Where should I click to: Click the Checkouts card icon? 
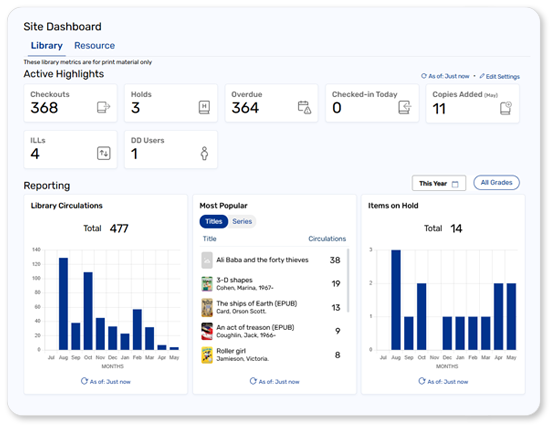click(x=104, y=107)
